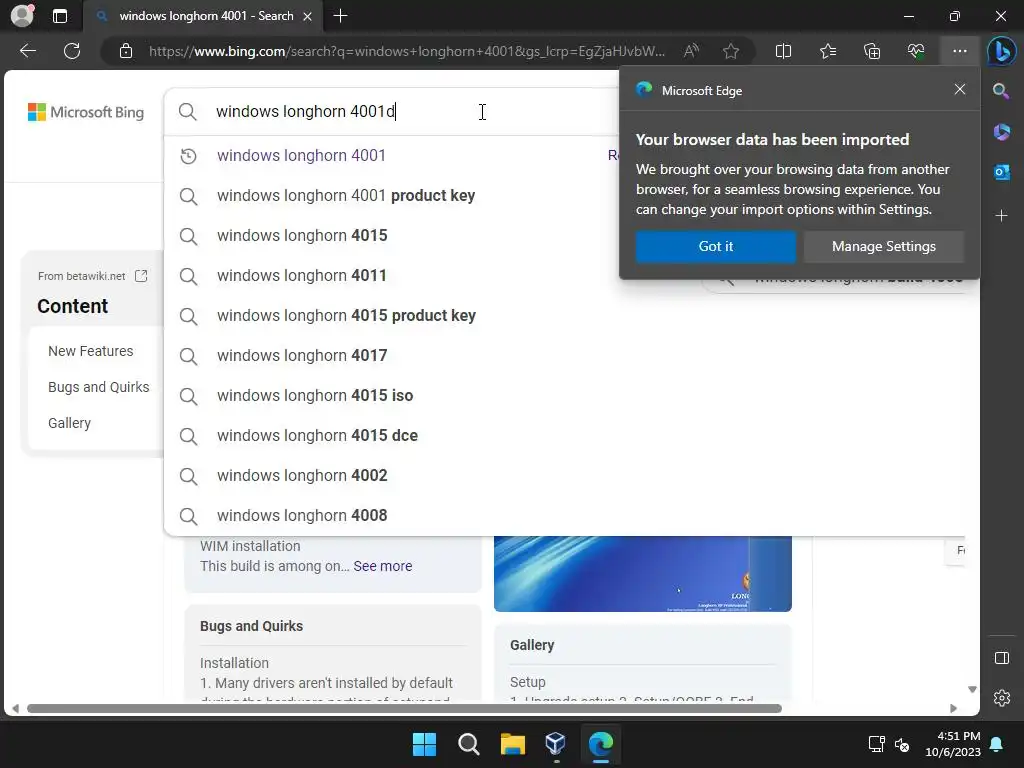
Task: Click scroll right arrow on horizontal scrollbar
Action: point(953,709)
